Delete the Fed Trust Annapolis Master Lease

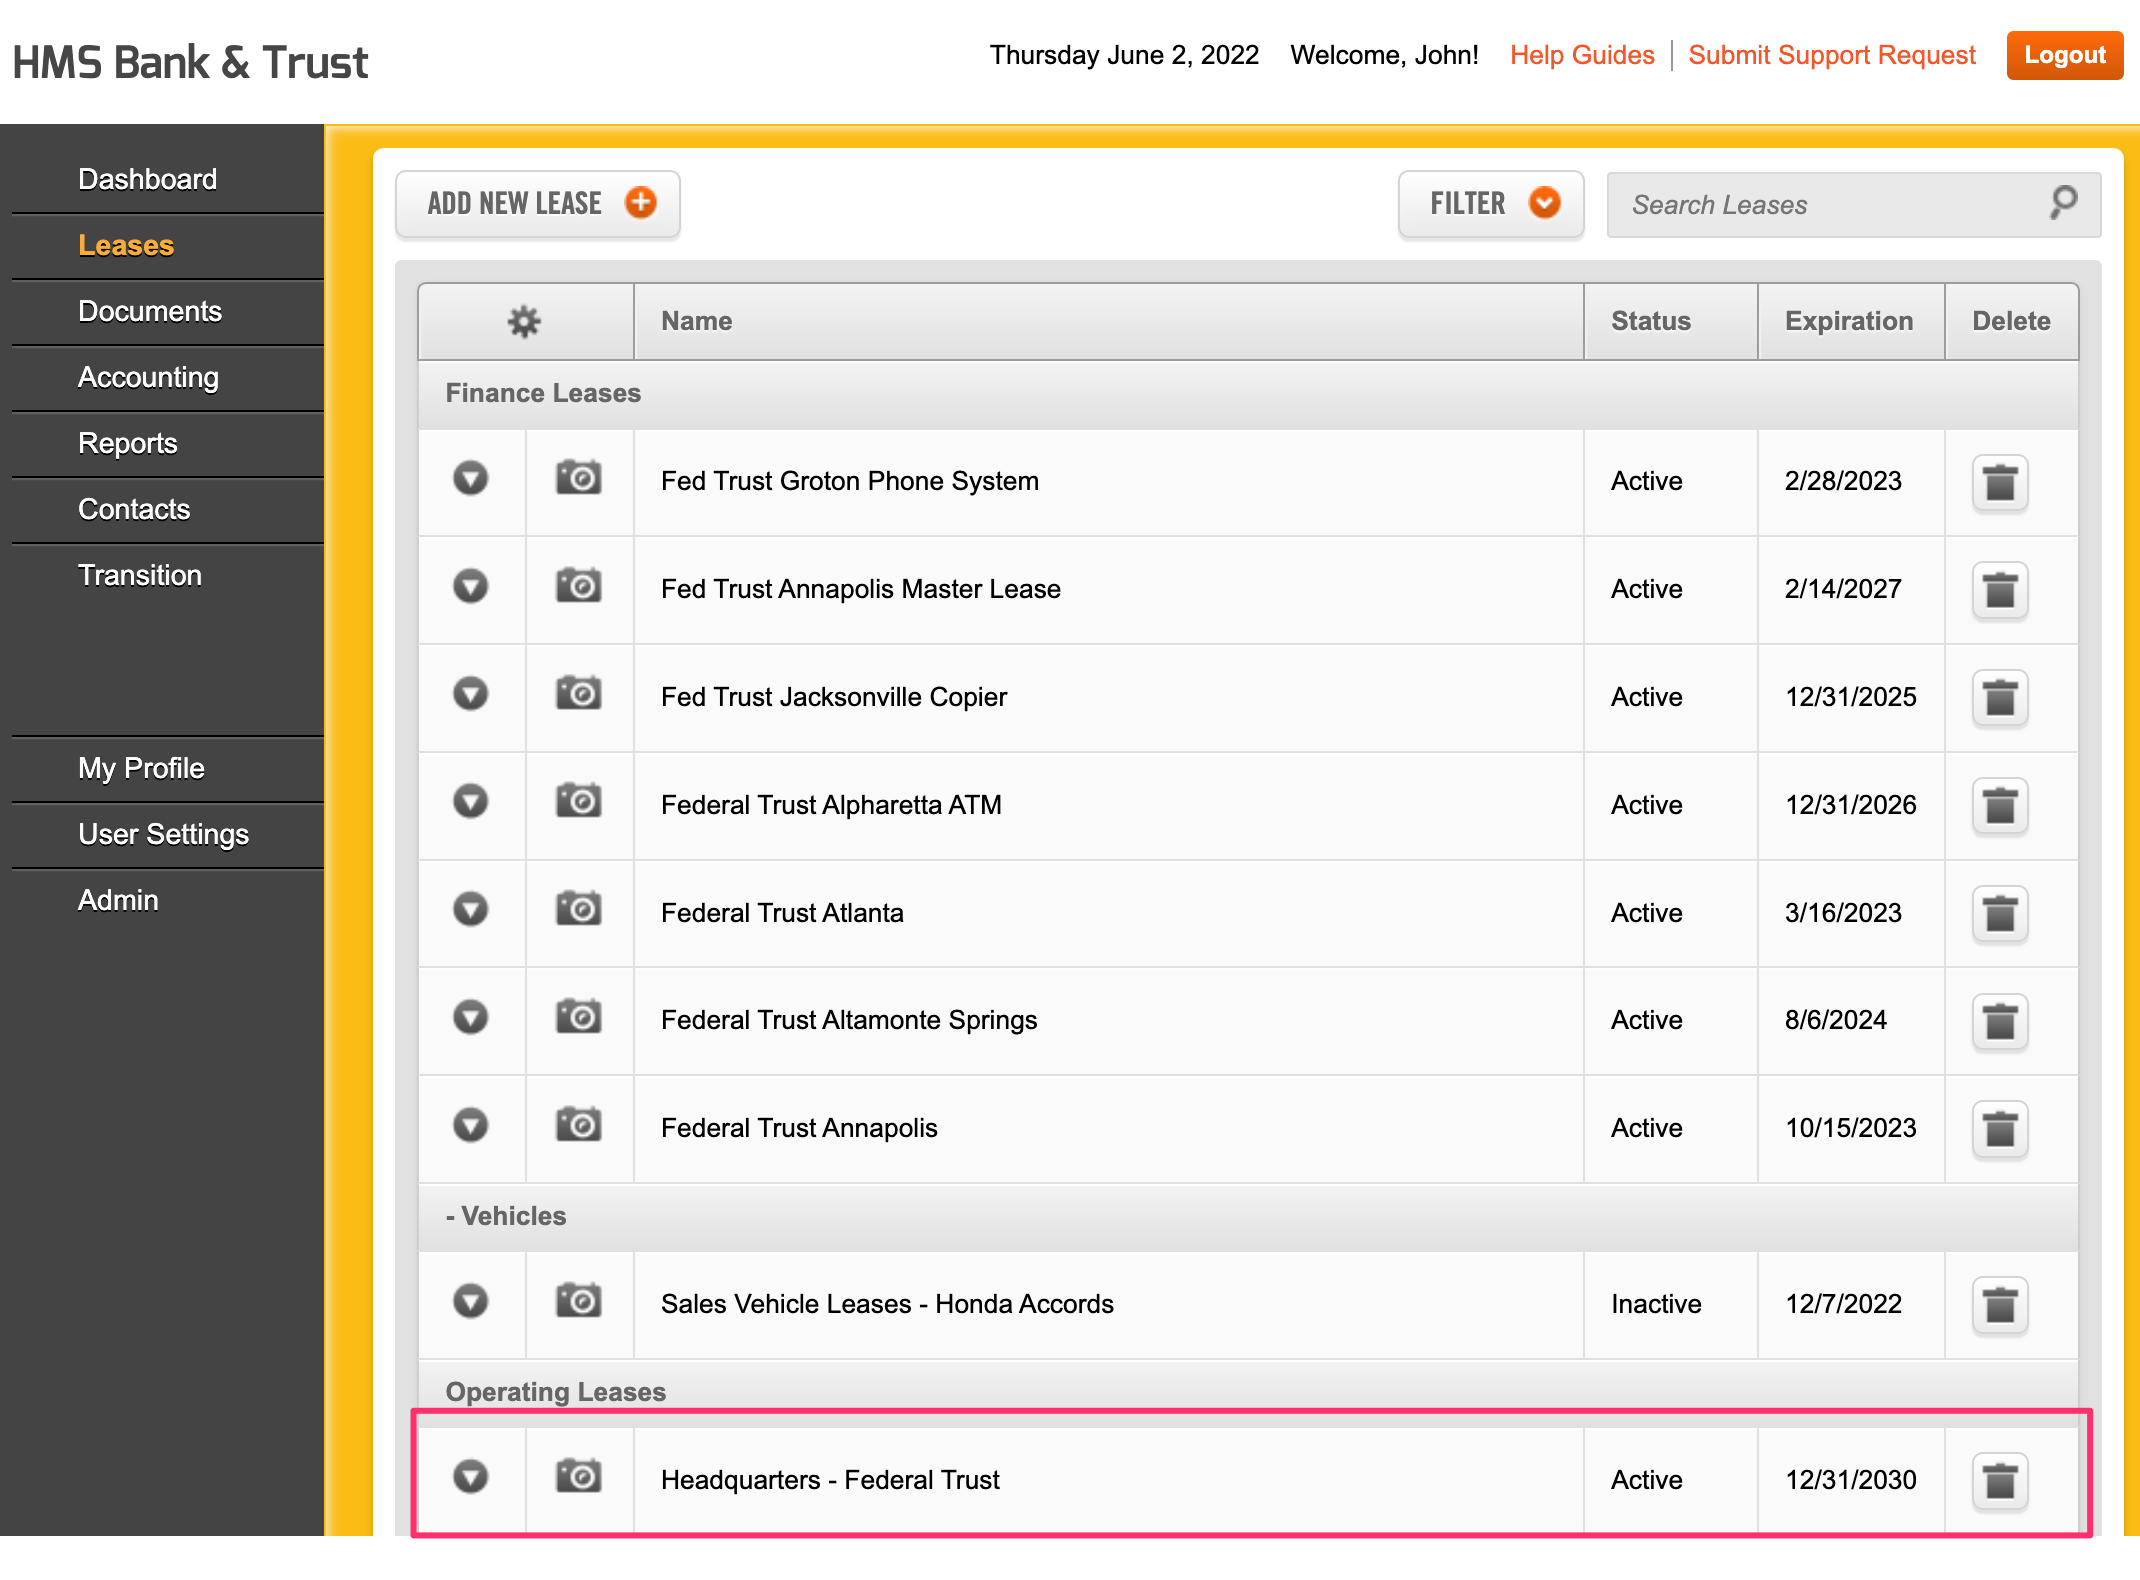coord(1999,590)
